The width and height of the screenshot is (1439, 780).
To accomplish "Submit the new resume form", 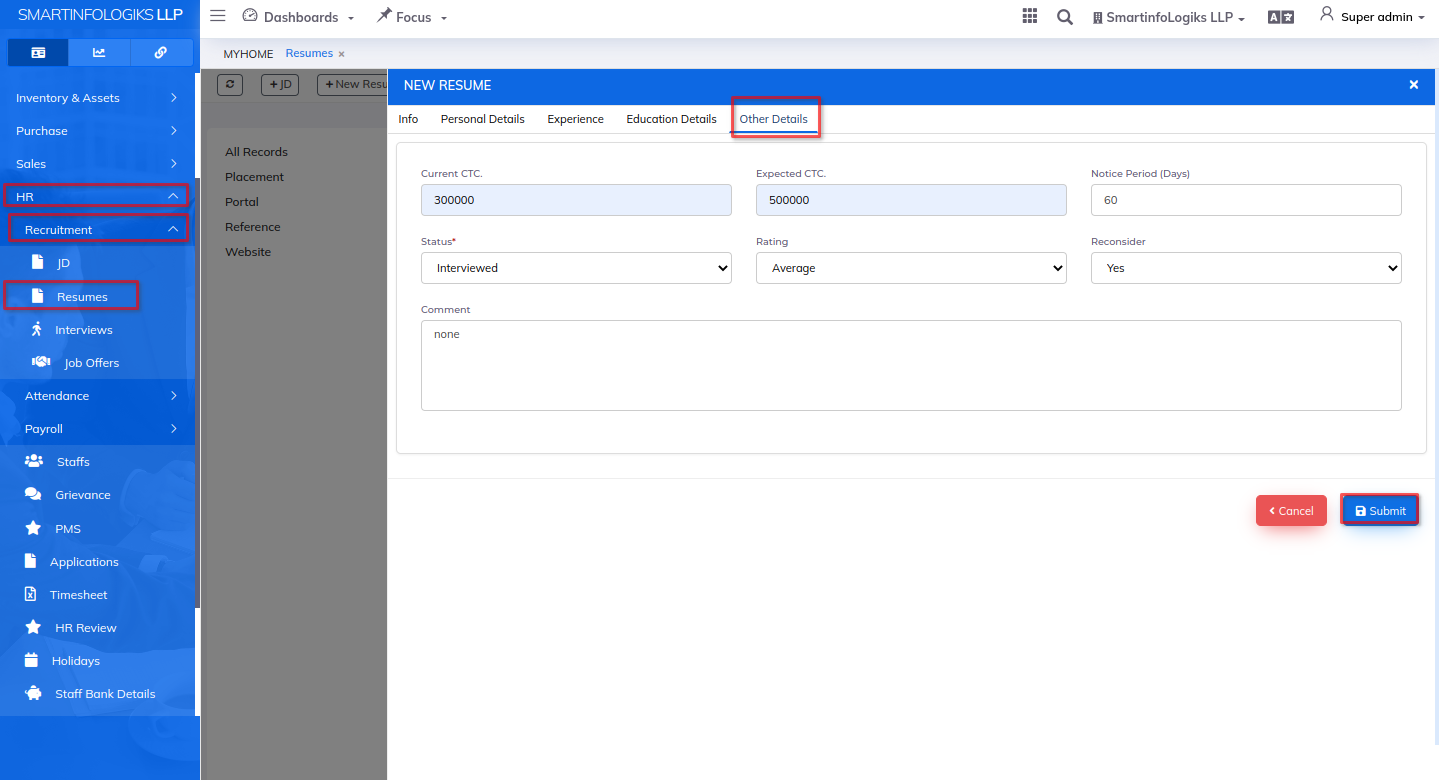I will [1380, 510].
